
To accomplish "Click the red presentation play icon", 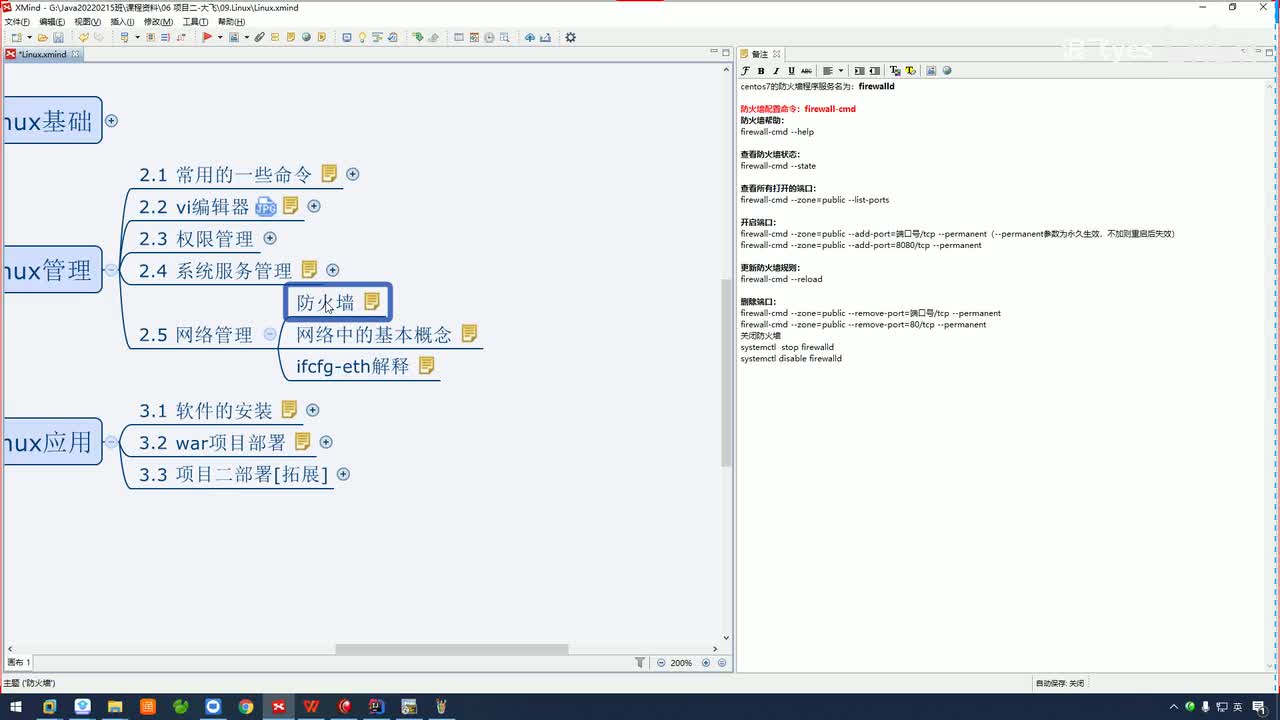I will [207, 38].
